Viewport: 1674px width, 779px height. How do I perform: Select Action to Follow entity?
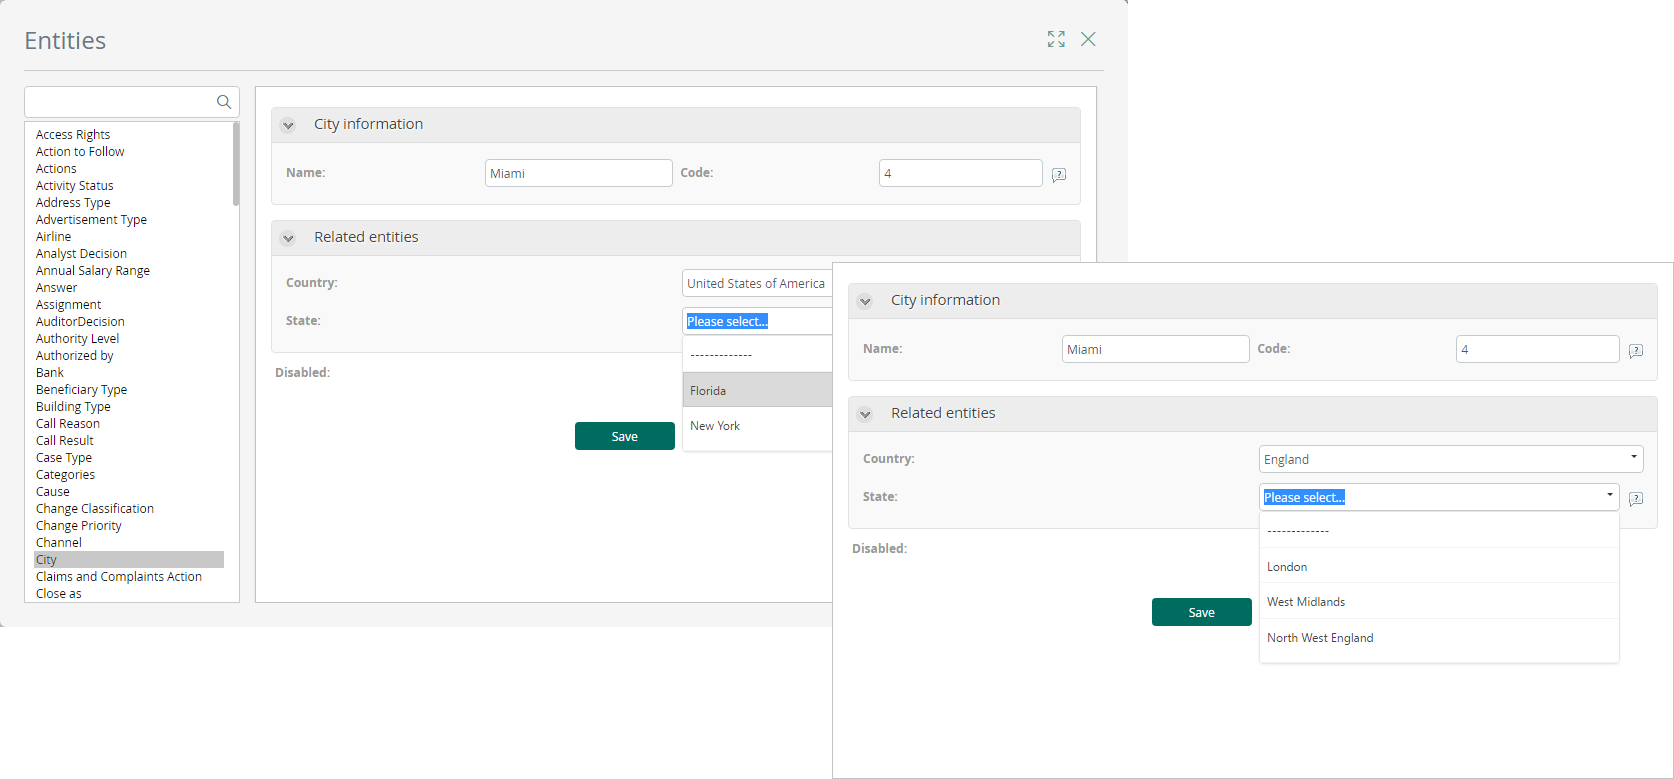point(80,151)
